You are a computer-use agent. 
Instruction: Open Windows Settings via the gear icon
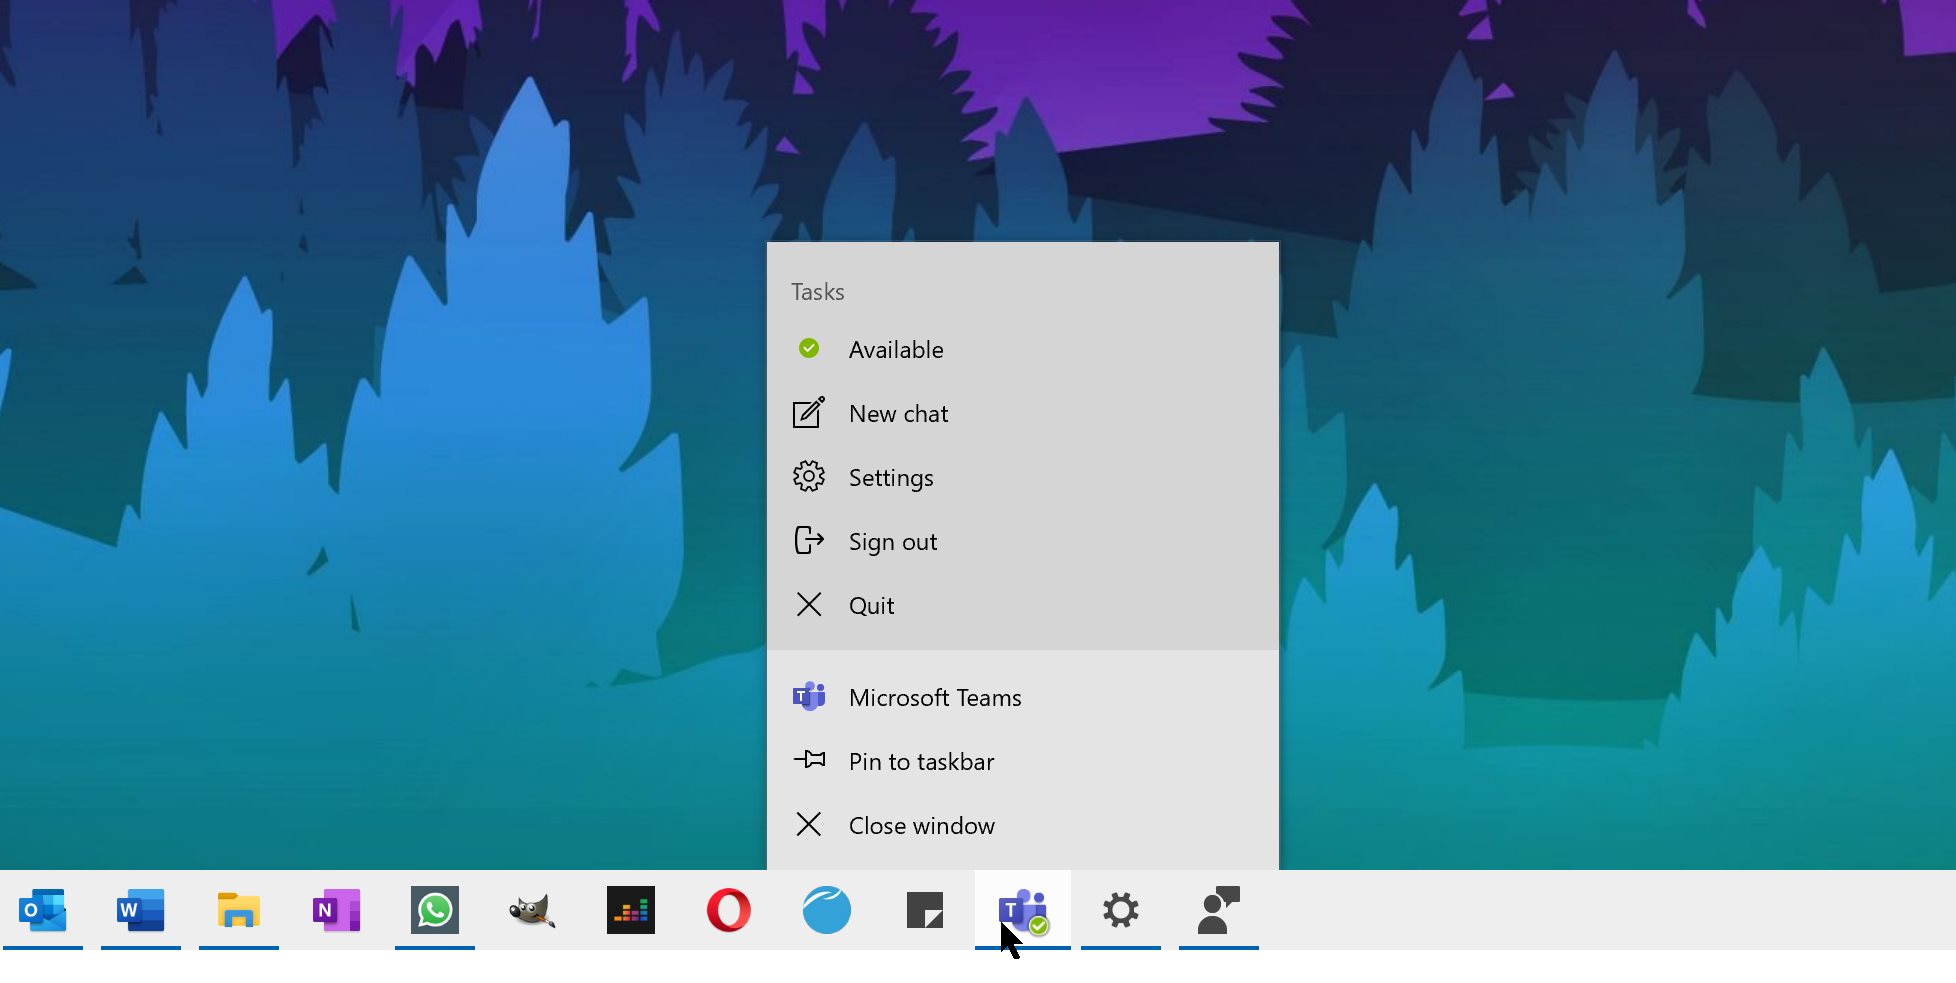click(1121, 910)
